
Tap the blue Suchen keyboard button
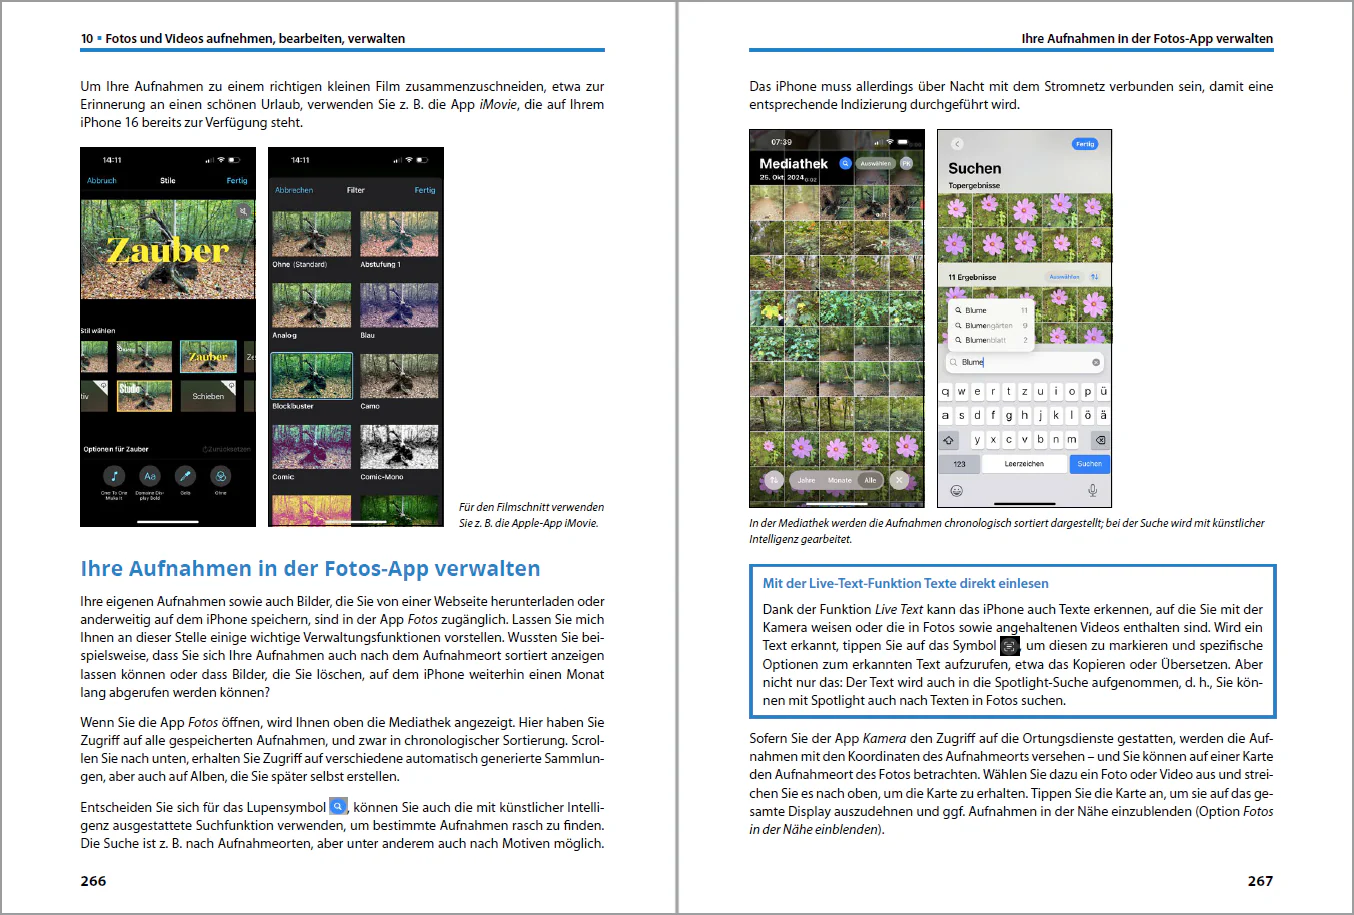tap(1089, 464)
